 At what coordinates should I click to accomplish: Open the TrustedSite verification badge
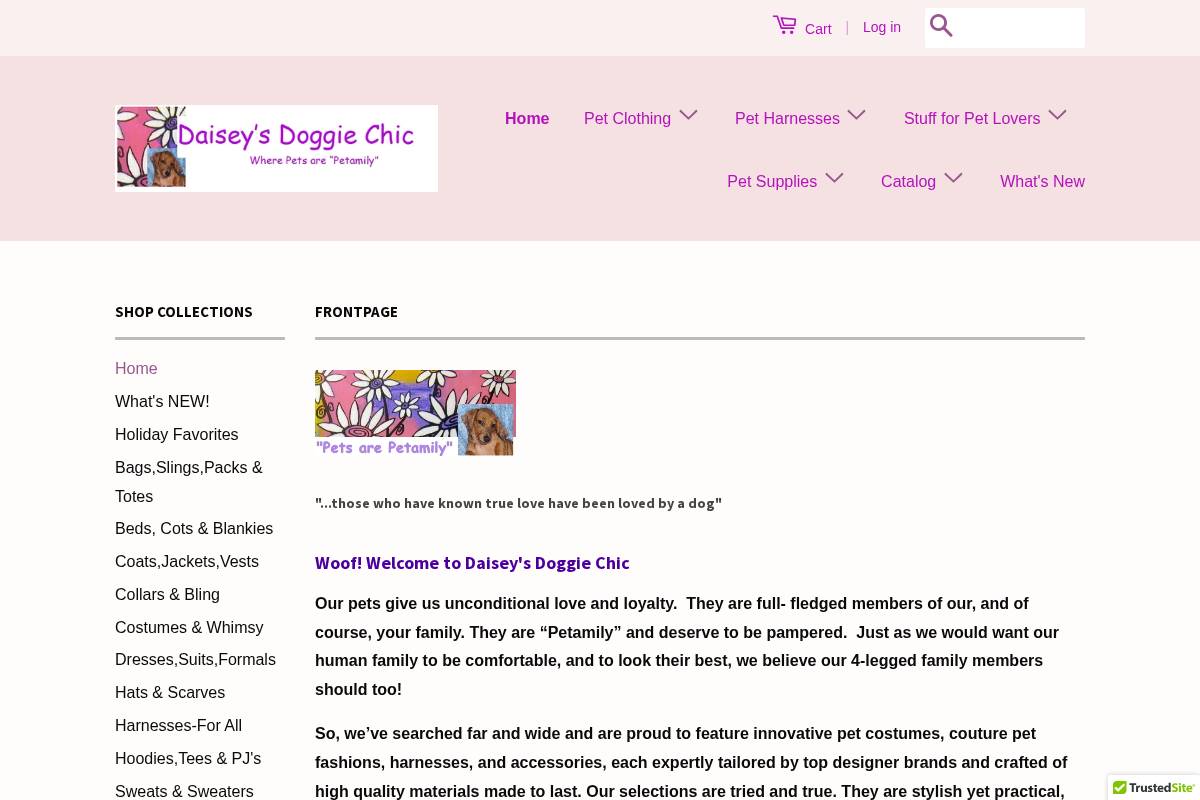pos(1154,788)
